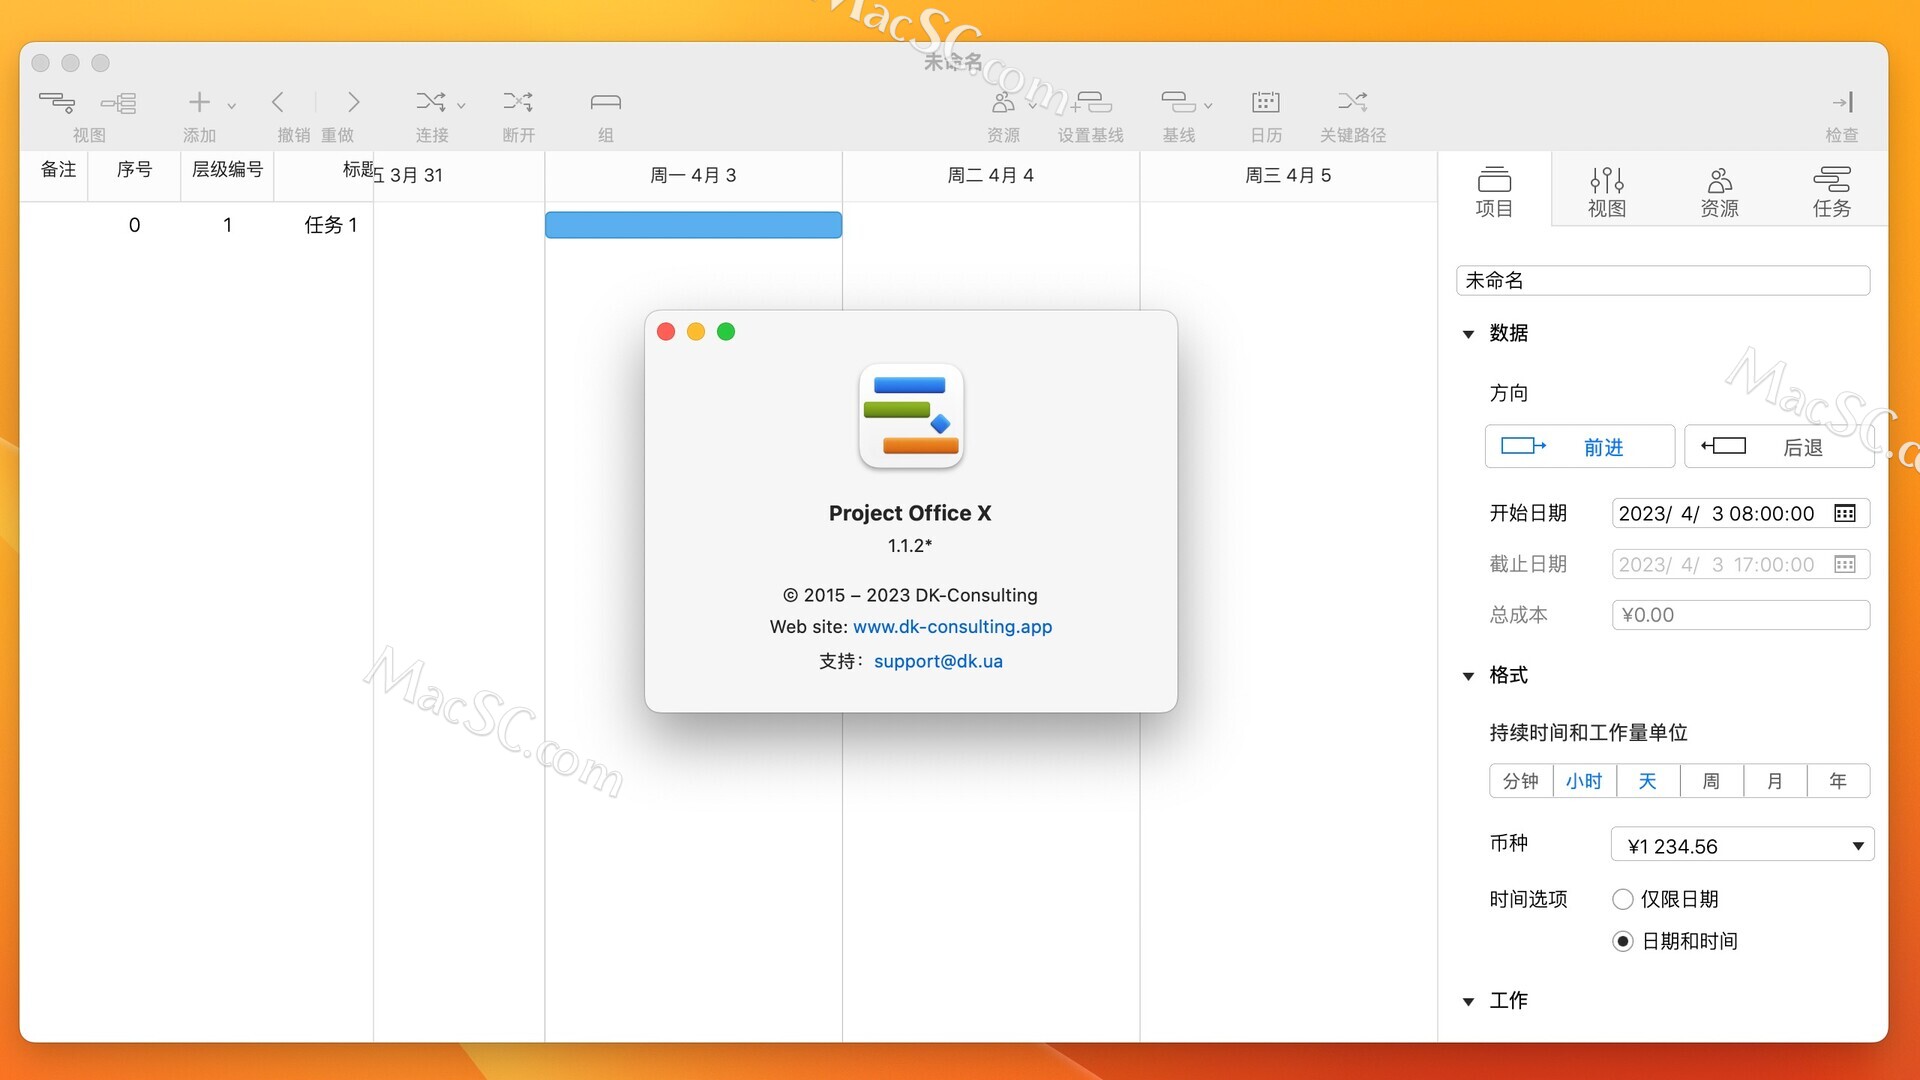Click the Redo (重做) arrow
1920x1080 pixels.
pyautogui.click(x=353, y=102)
